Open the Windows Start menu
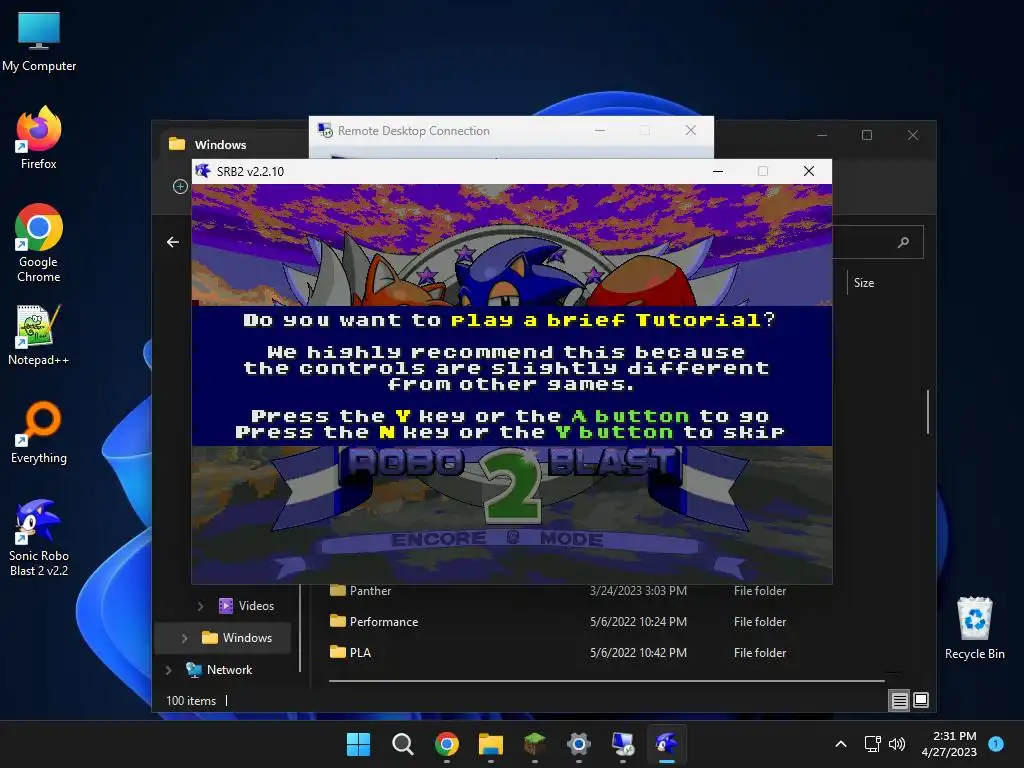Viewport: 1024px width, 768px height. pyautogui.click(x=358, y=744)
